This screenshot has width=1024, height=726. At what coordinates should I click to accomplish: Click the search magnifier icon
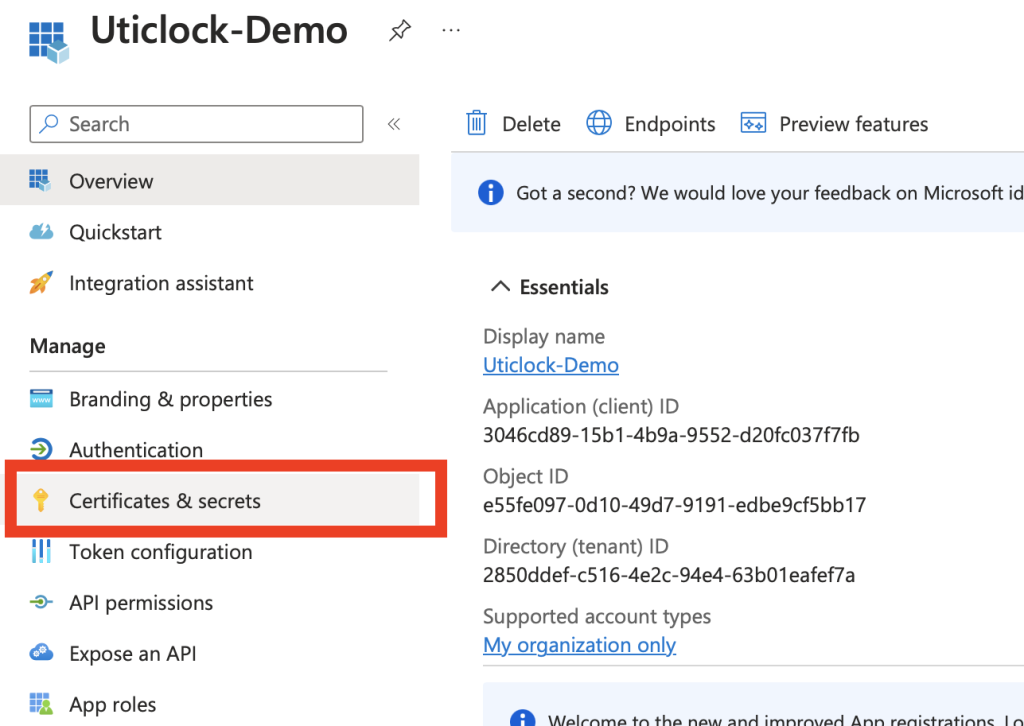click(x=49, y=124)
